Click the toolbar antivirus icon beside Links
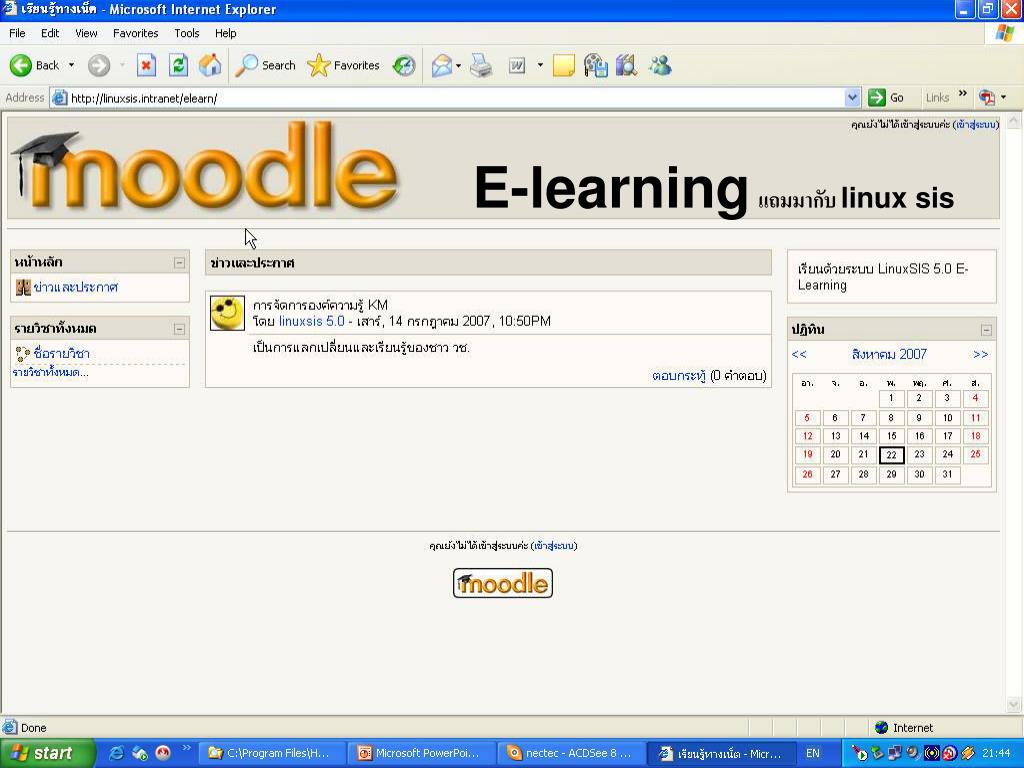1024x768 pixels. click(987, 98)
